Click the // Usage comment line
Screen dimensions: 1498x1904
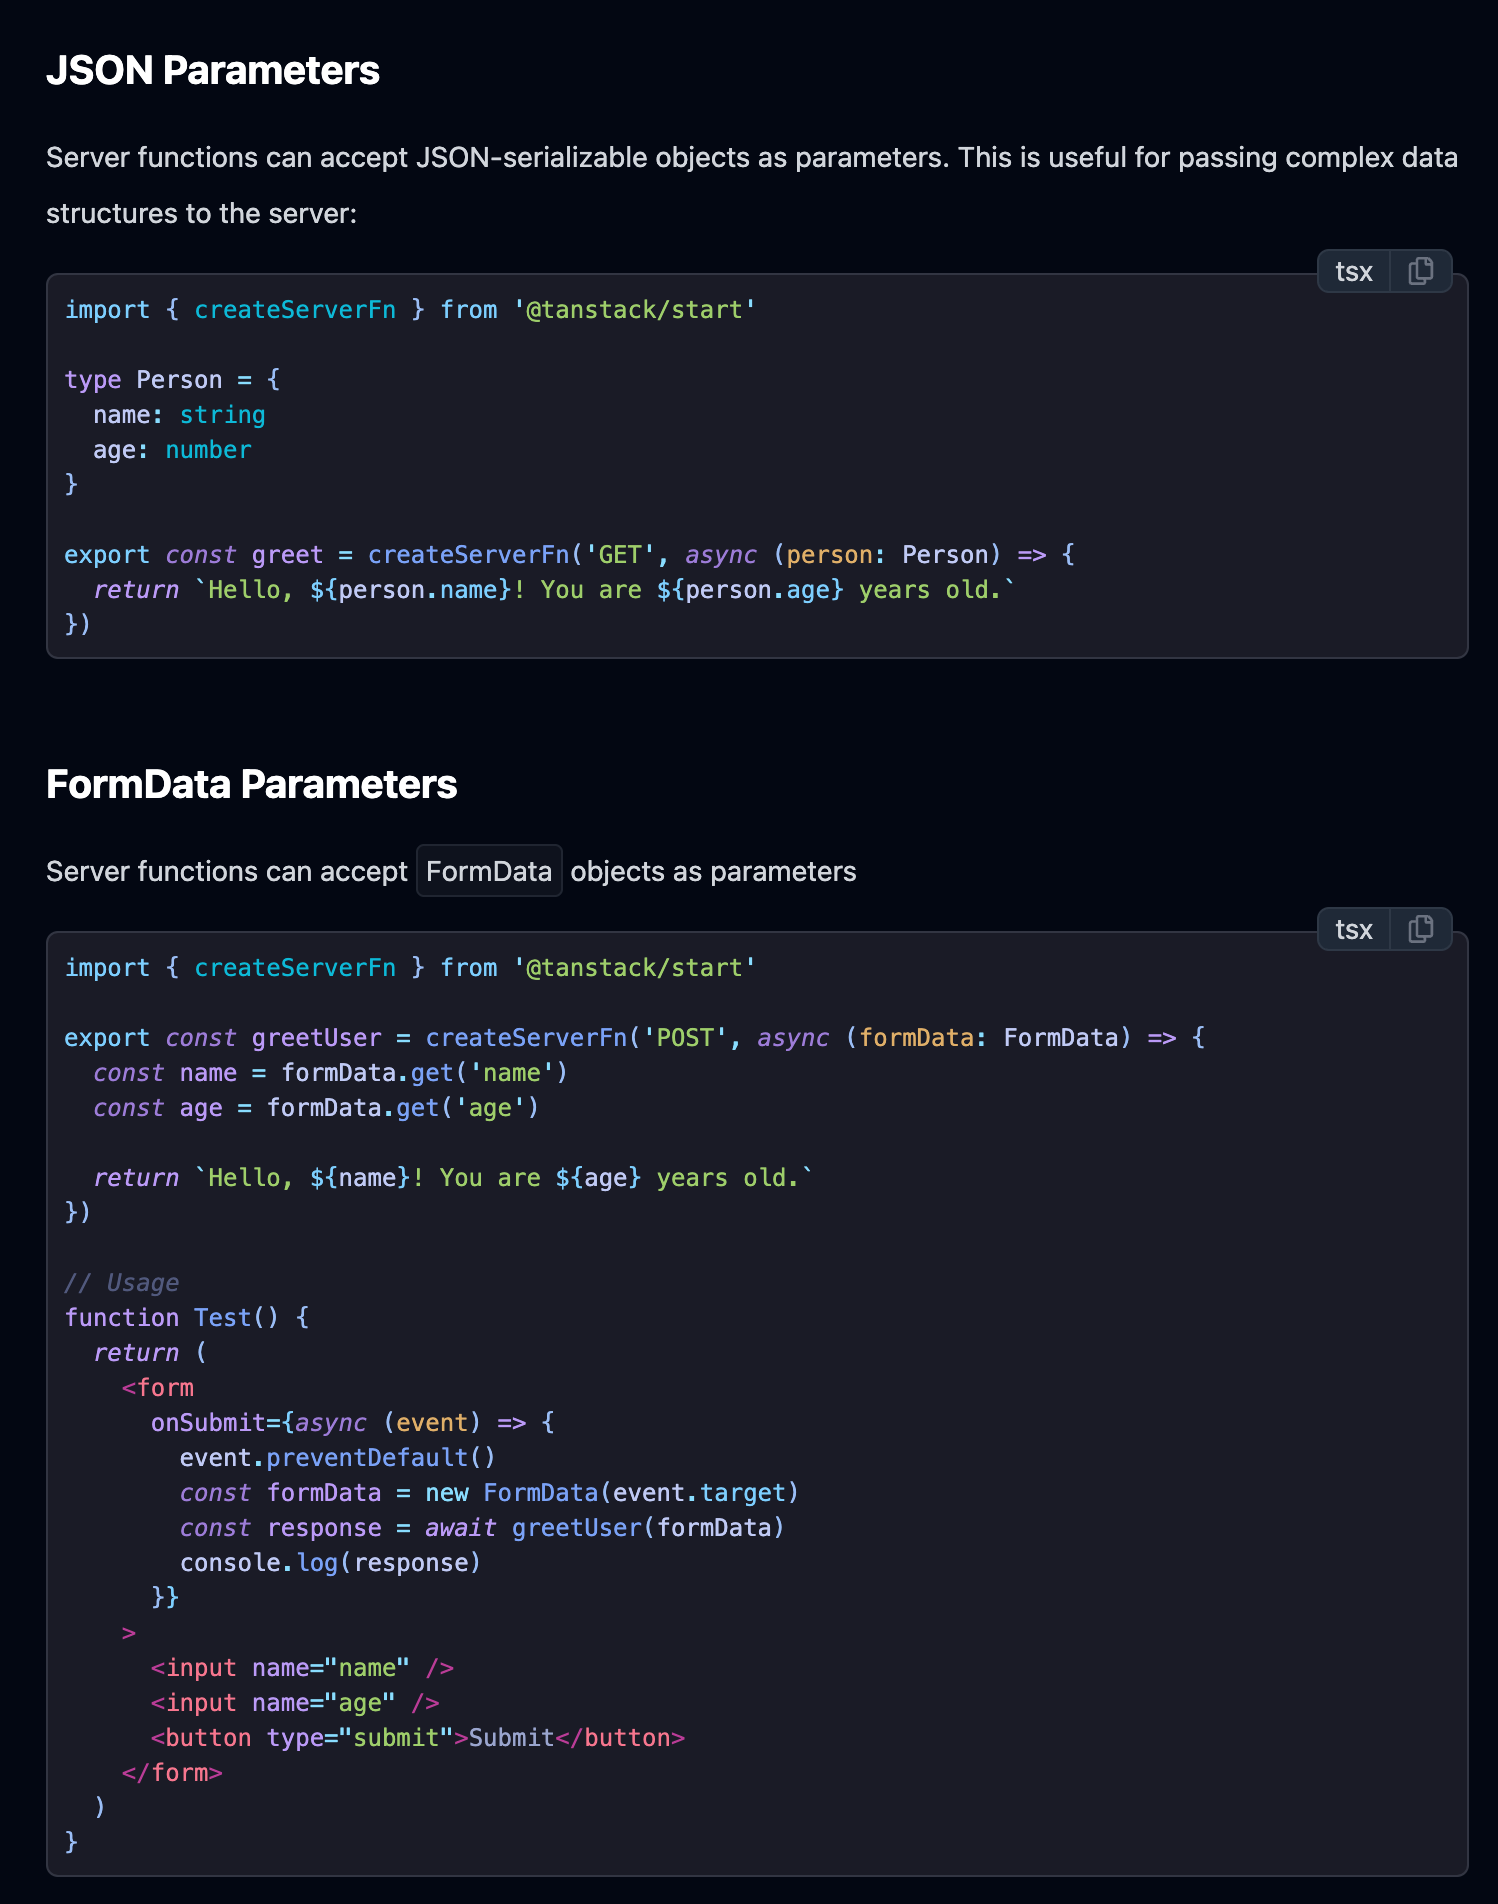coord(122,1283)
